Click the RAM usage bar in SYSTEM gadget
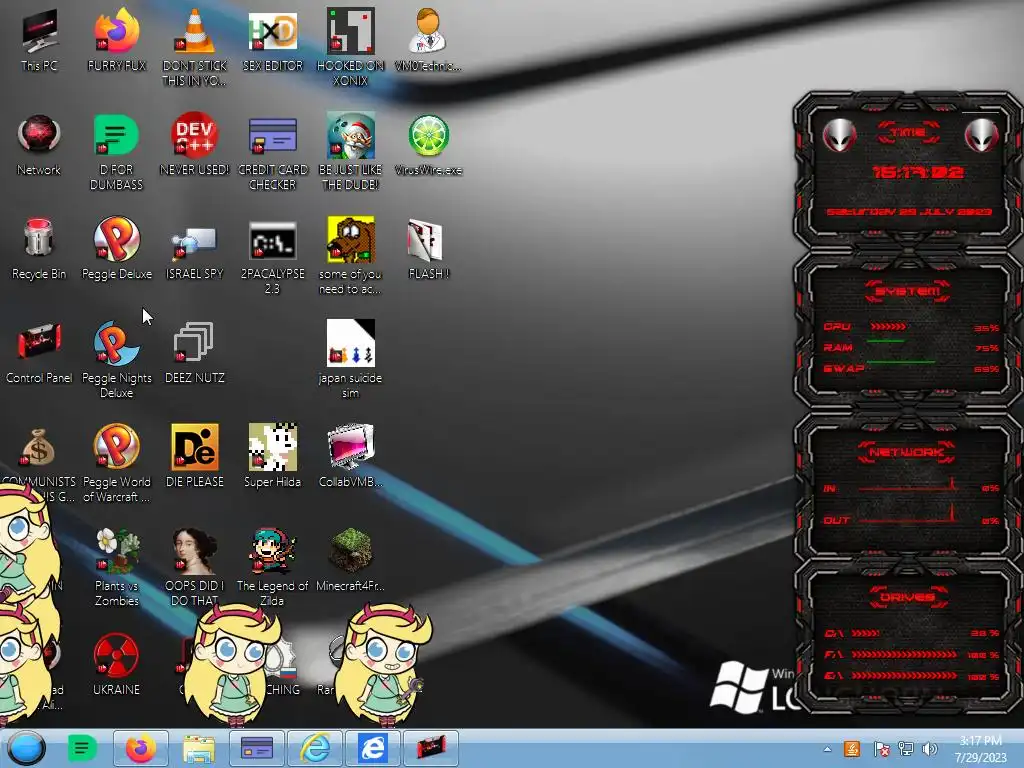The image size is (1024, 768). coord(886,341)
